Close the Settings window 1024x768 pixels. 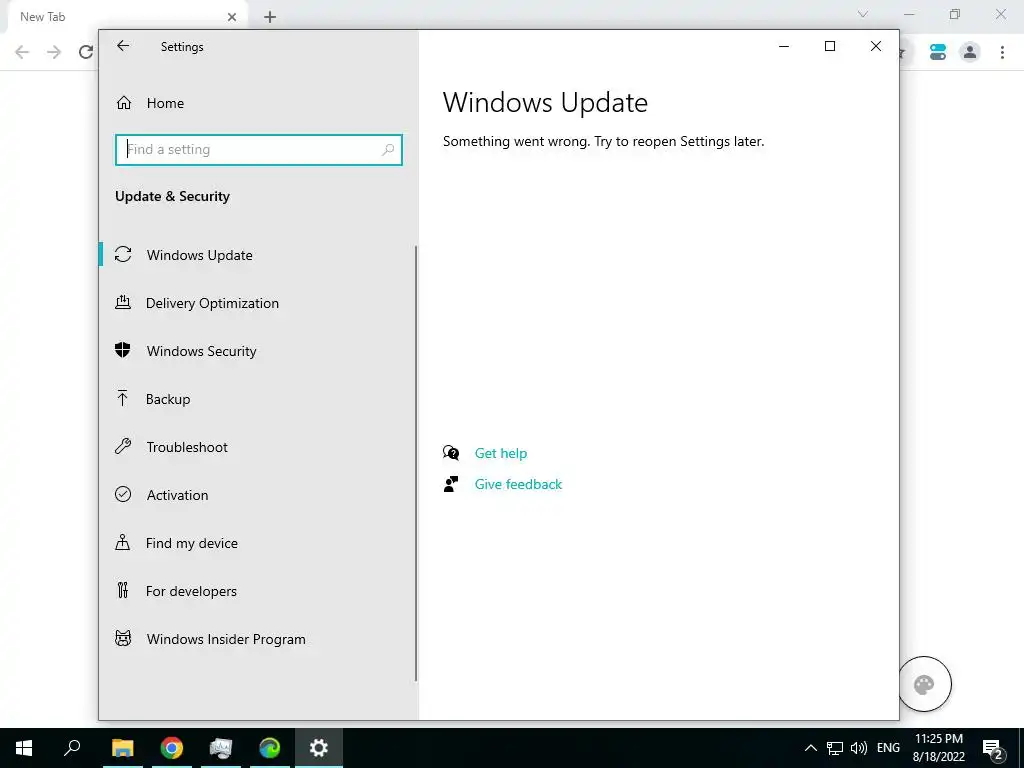pyautogui.click(x=876, y=46)
